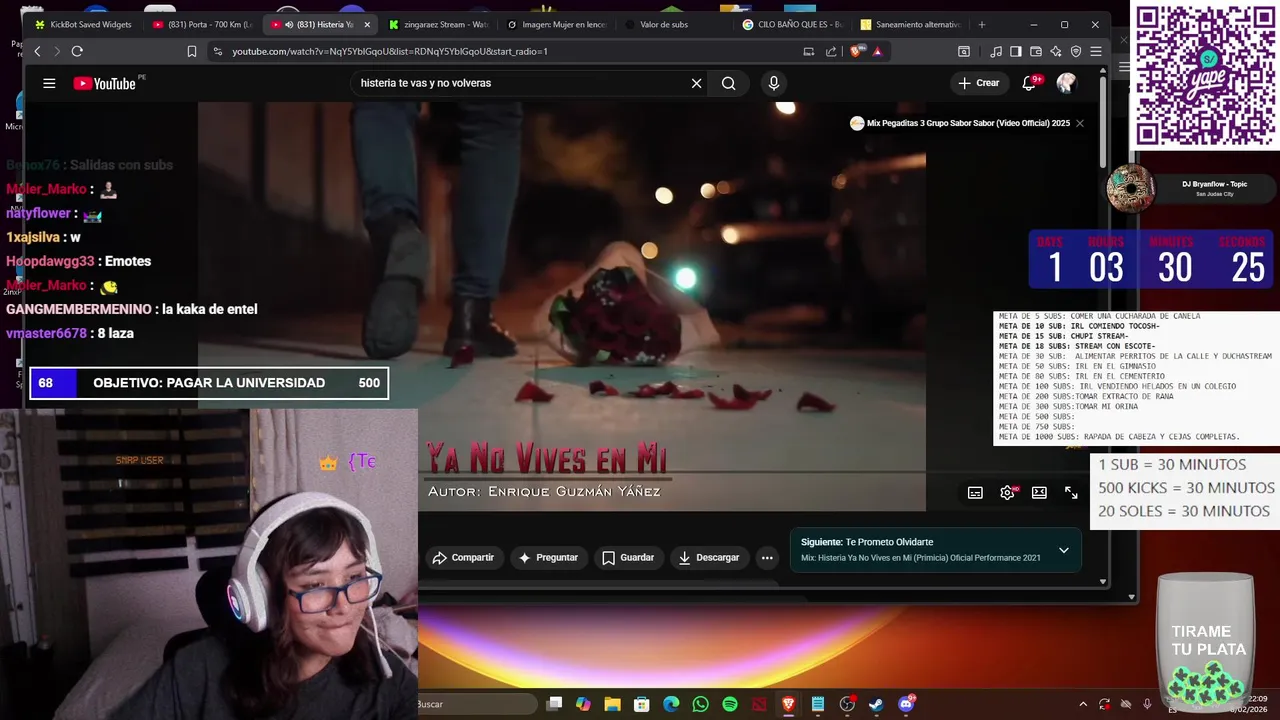Open Task View from the taskbar
The image size is (1280, 720).
[554, 704]
